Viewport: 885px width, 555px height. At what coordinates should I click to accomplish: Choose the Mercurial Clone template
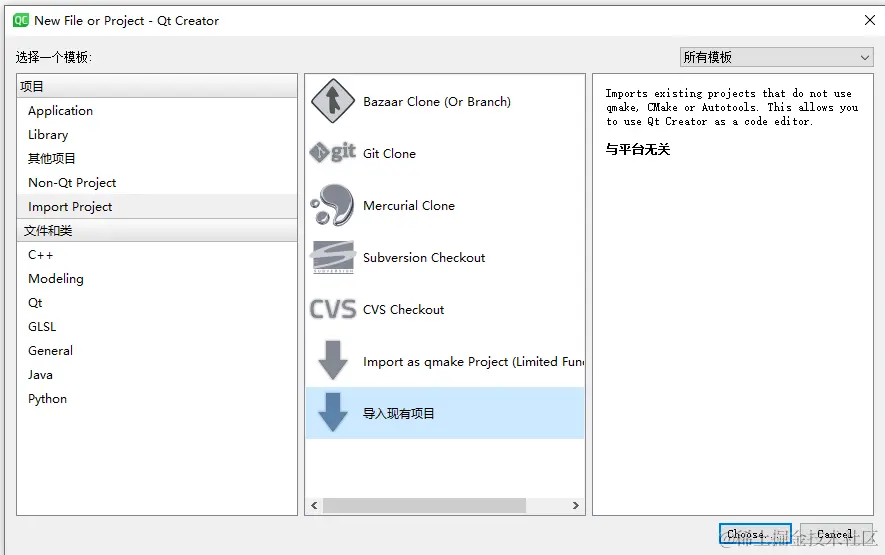445,205
